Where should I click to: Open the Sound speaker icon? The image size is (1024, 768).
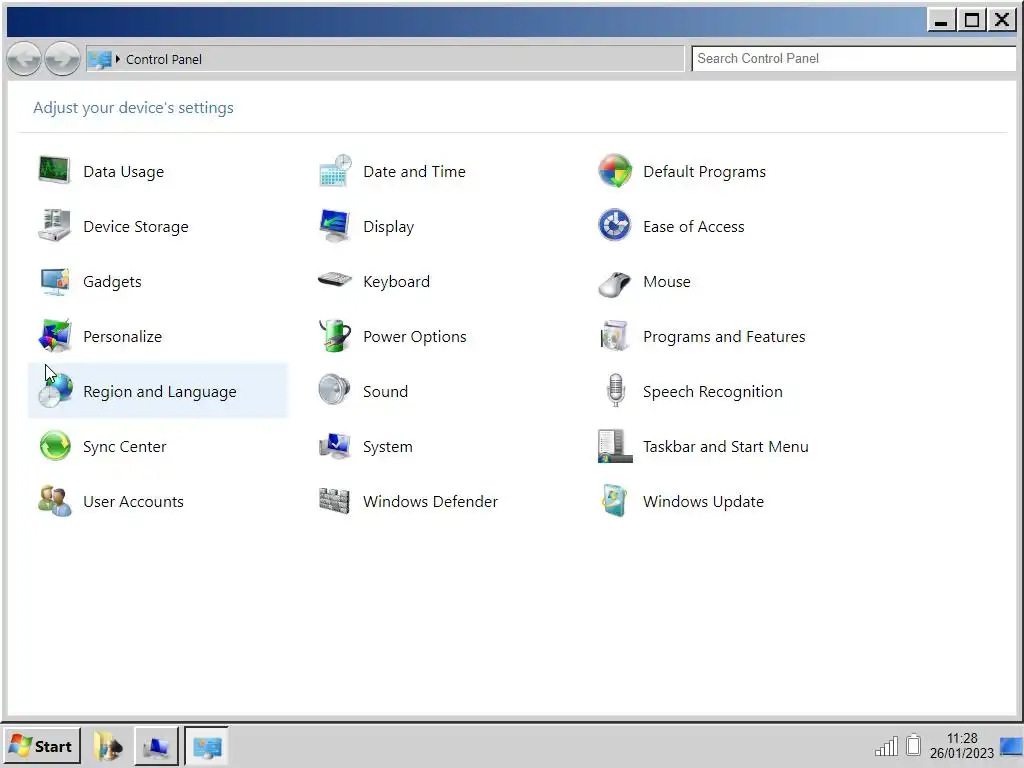pyautogui.click(x=335, y=391)
